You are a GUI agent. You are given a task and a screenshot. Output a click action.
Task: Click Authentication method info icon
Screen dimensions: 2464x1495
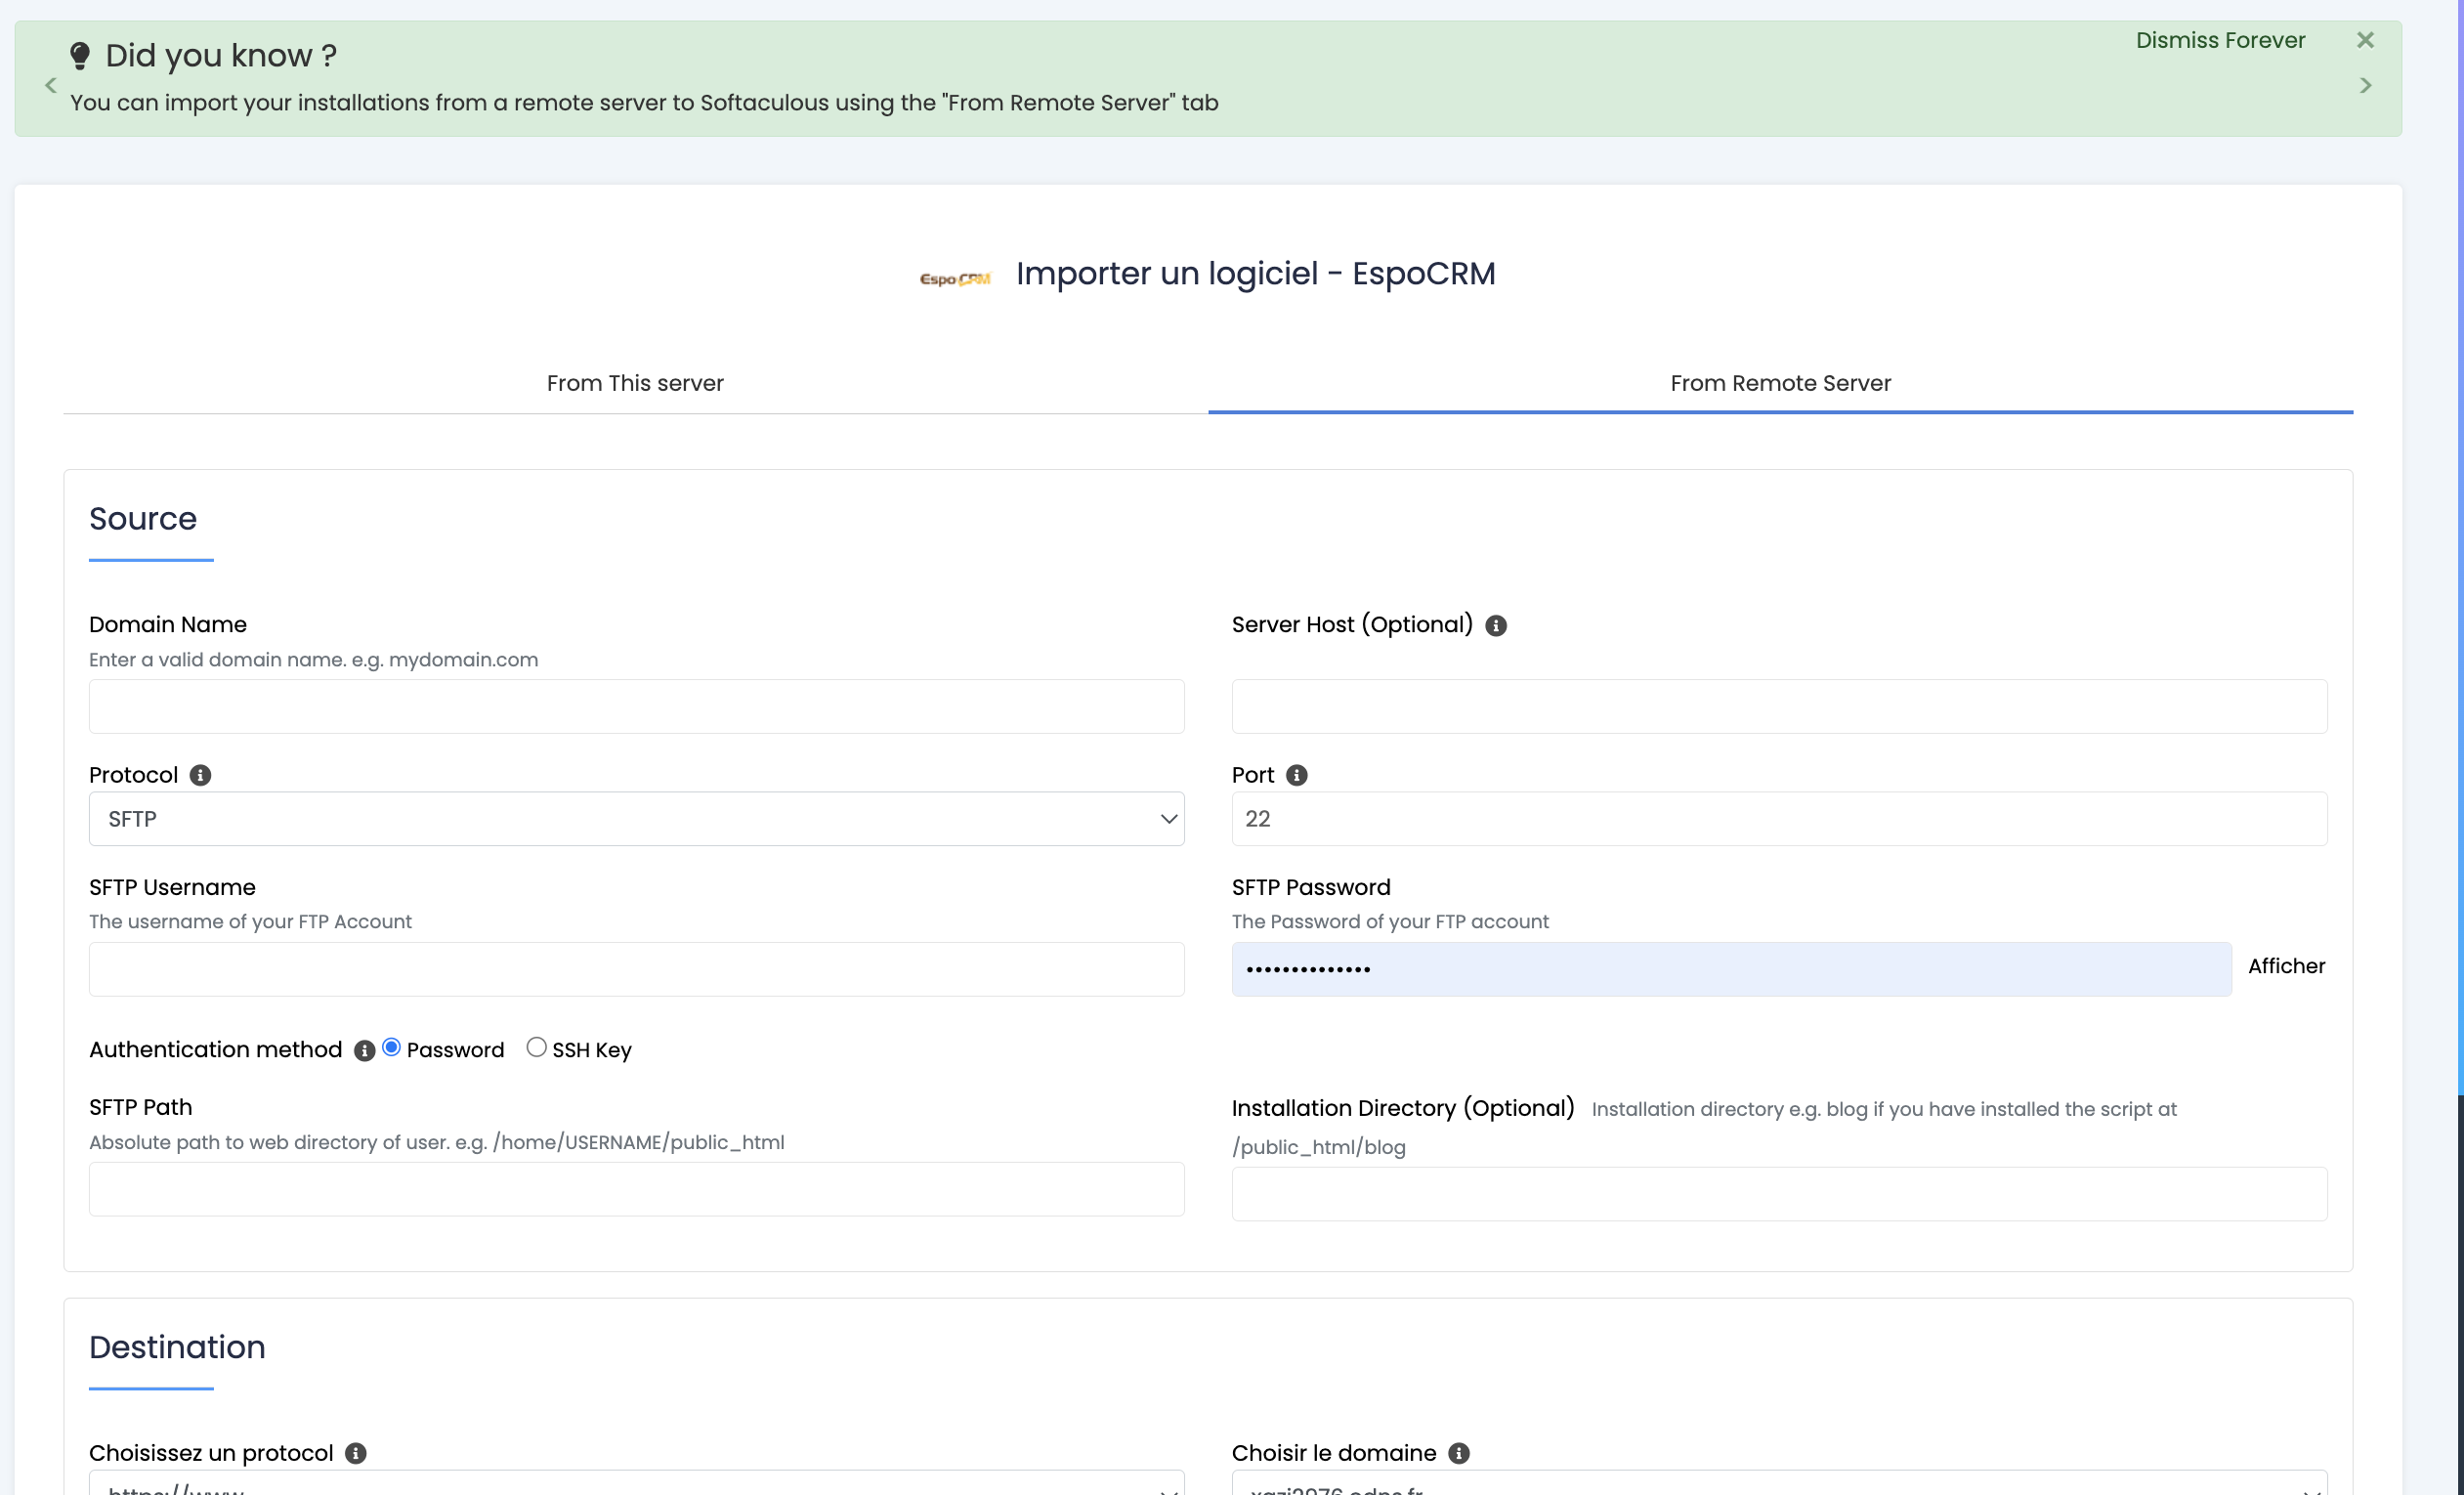tap(364, 1051)
